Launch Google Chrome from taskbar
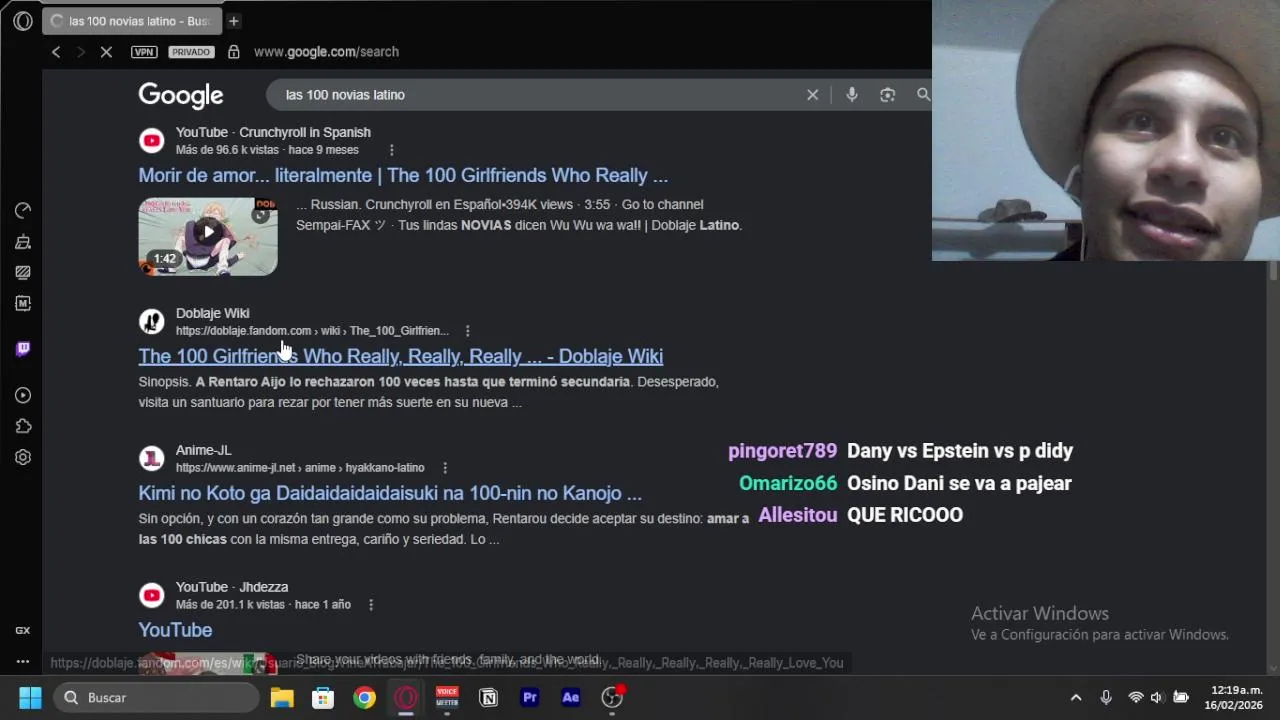 (364, 698)
